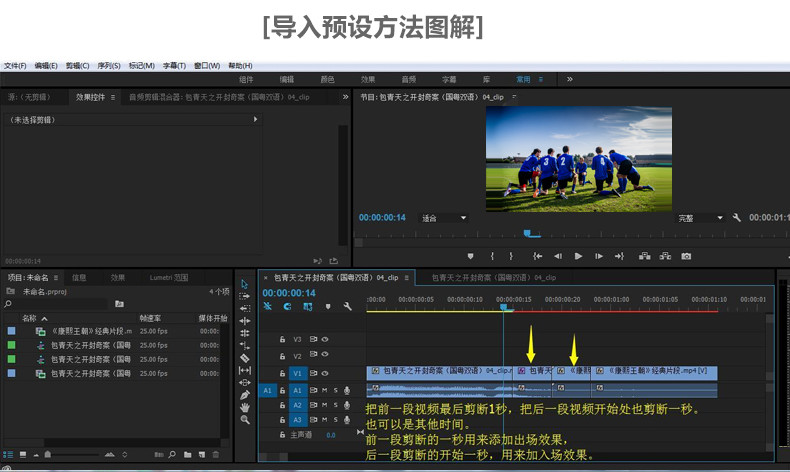The width and height of the screenshot is (790, 472).
Task: Export frame with the camera icon
Action: [686, 256]
